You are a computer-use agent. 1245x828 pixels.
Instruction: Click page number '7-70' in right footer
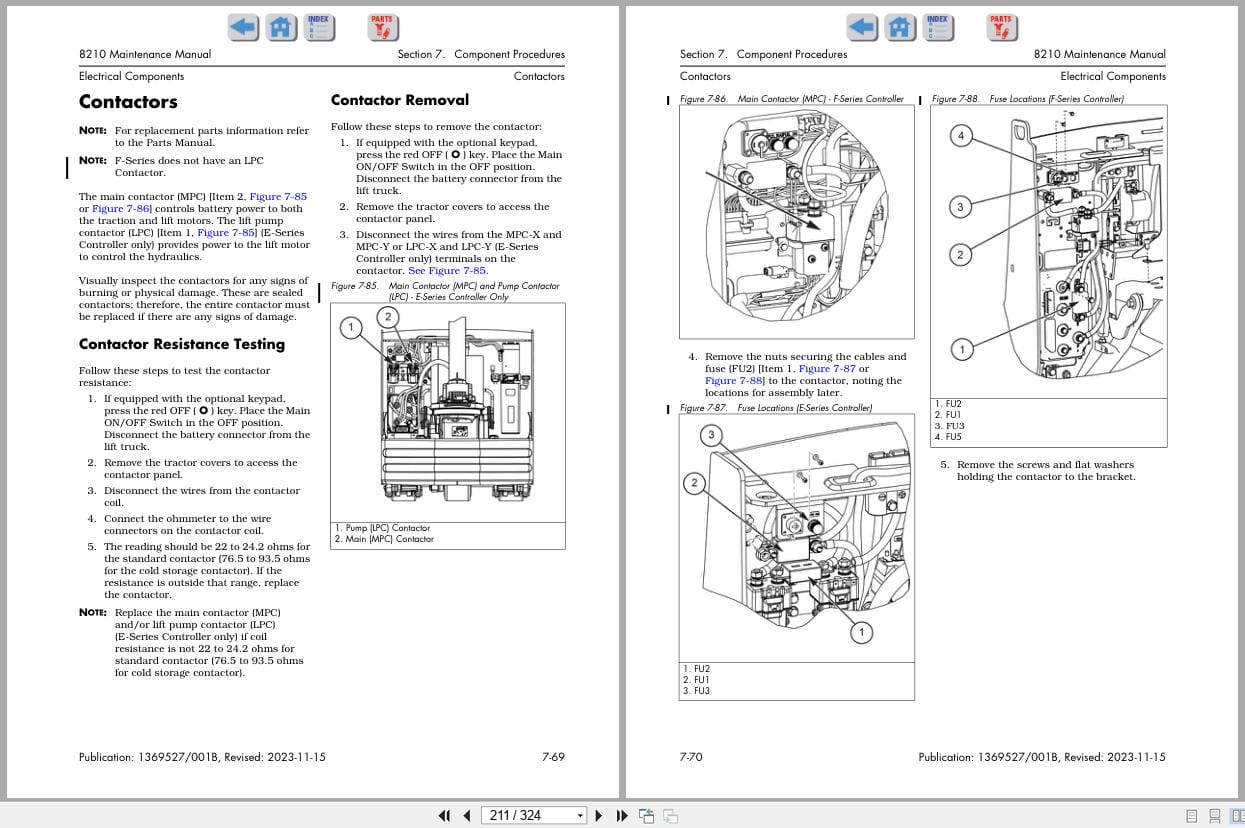[691, 757]
